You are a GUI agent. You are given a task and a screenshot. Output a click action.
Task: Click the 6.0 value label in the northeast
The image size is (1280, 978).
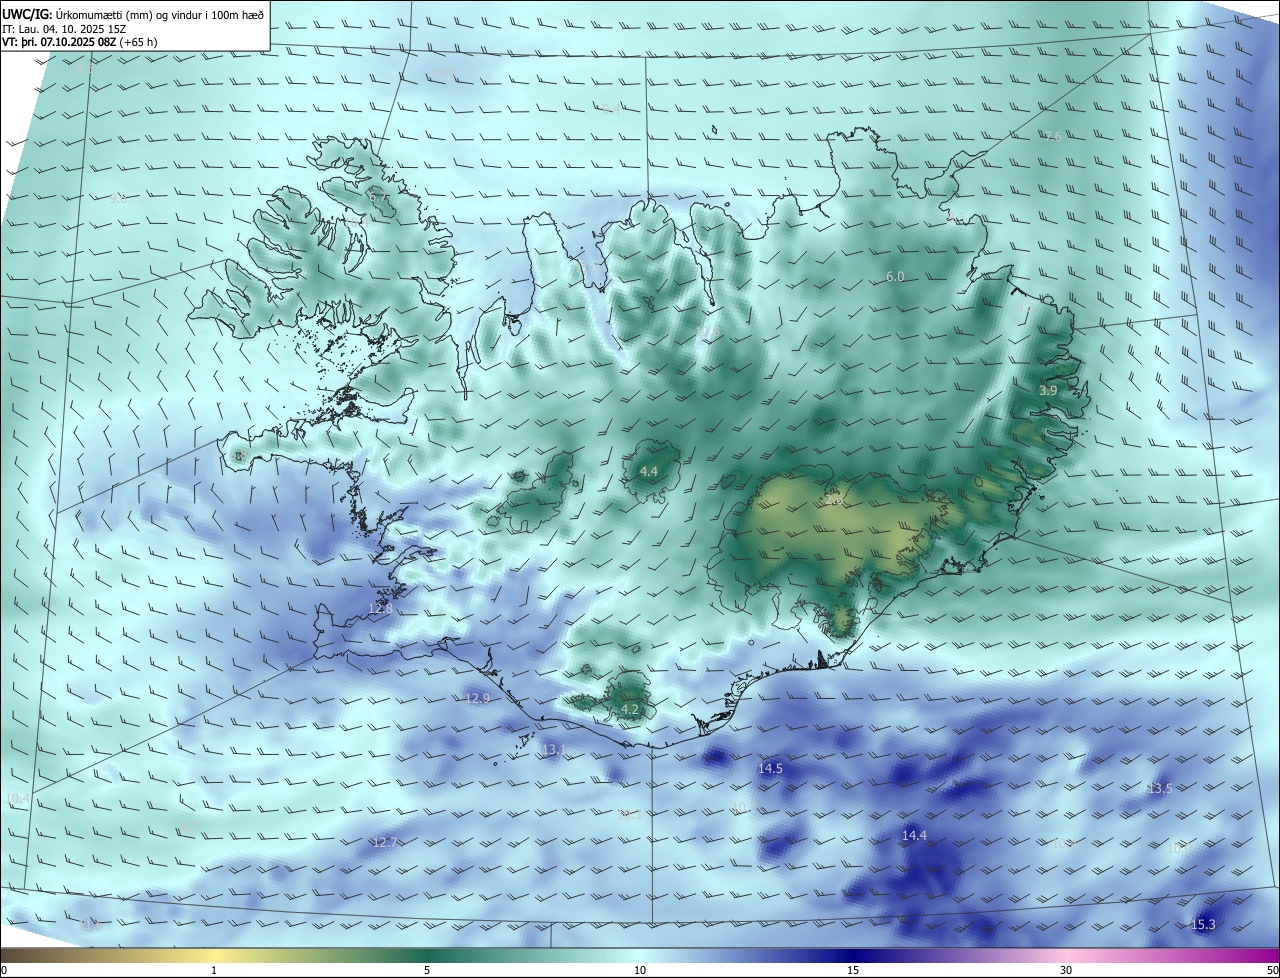pos(895,277)
